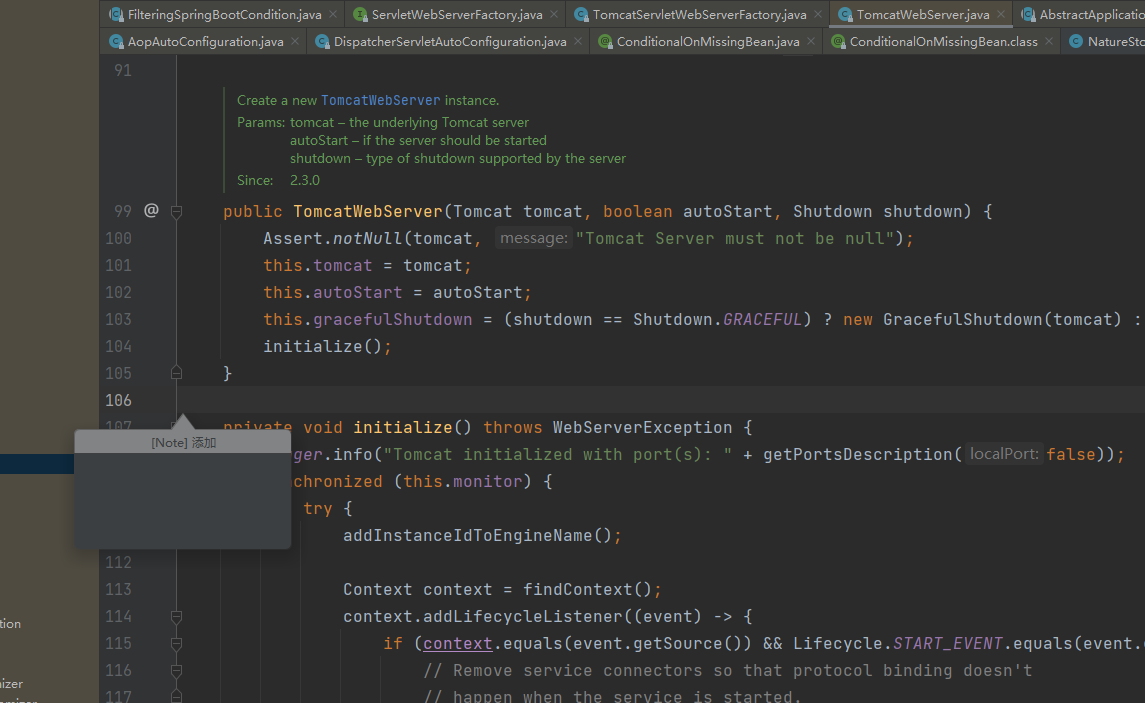
Task: Click the 'getPortsDescription' method call
Action: [857, 455]
